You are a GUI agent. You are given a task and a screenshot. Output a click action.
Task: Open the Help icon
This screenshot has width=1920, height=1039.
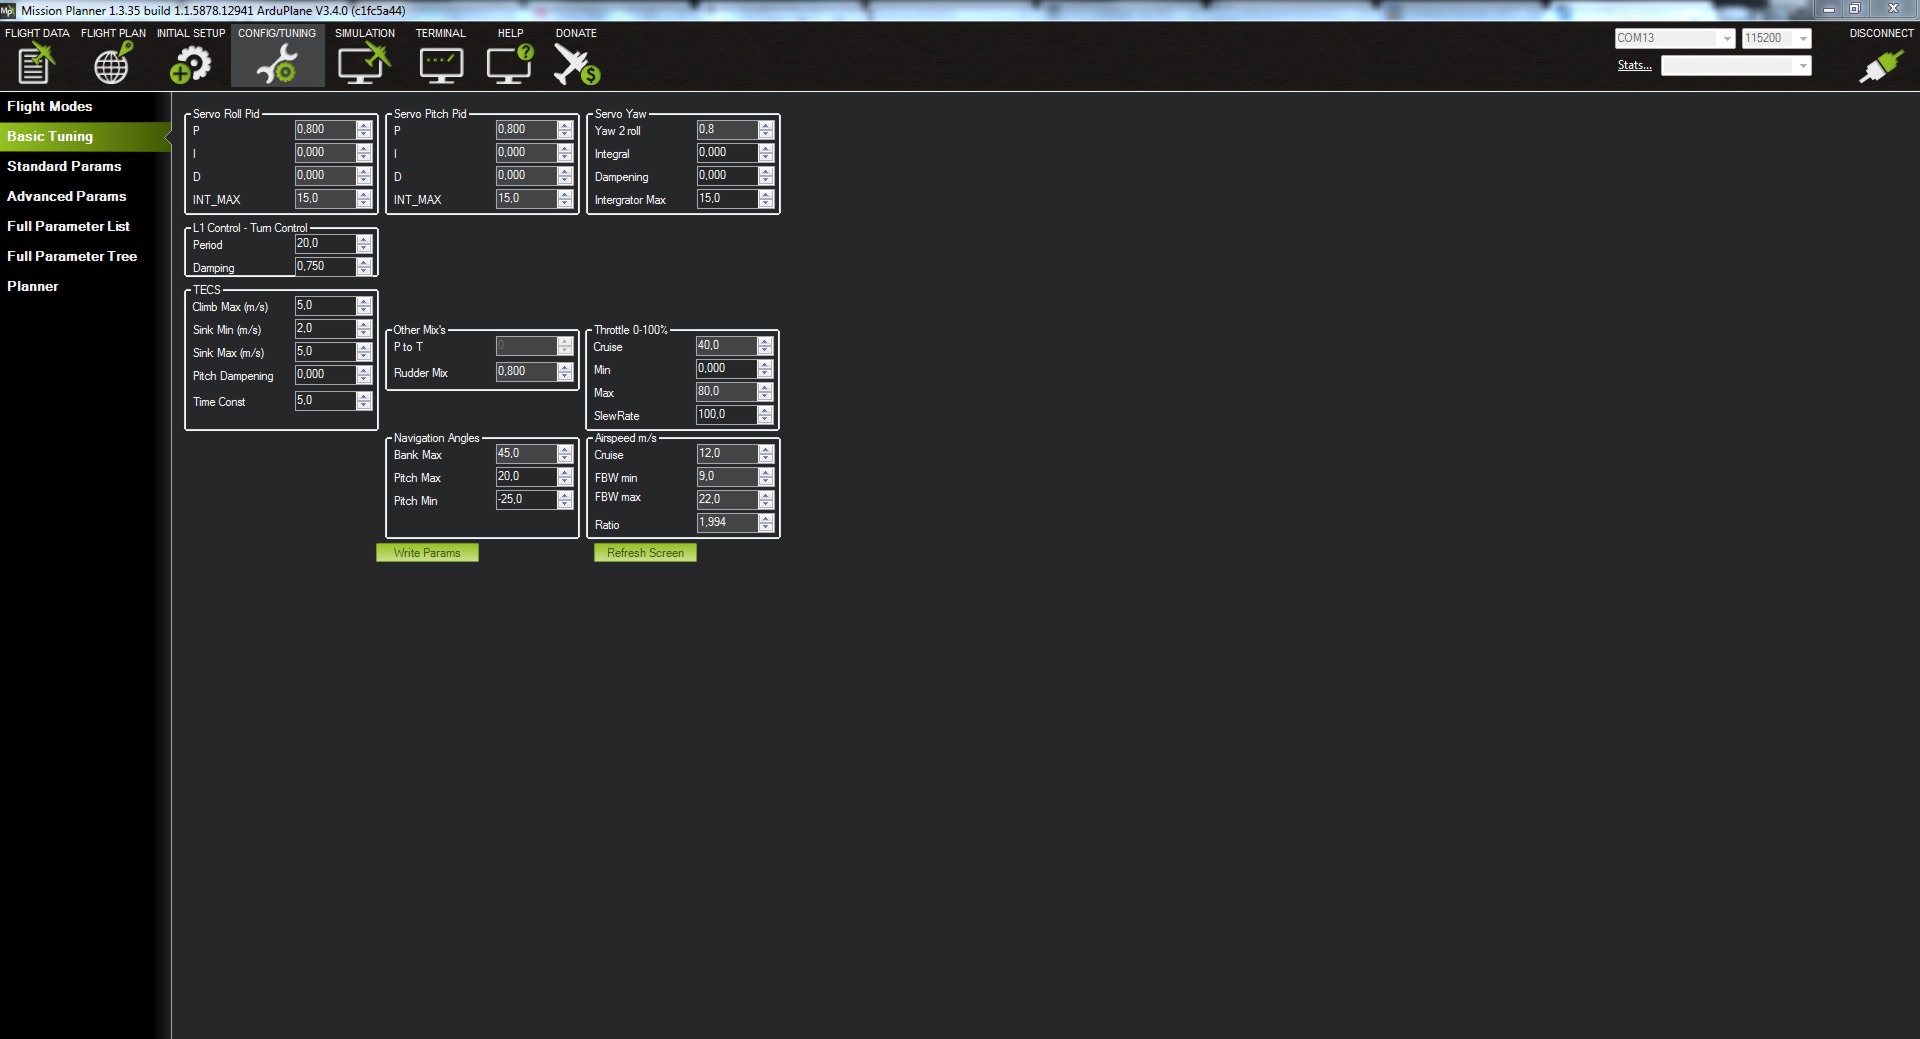pyautogui.click(x=510, y=64)
